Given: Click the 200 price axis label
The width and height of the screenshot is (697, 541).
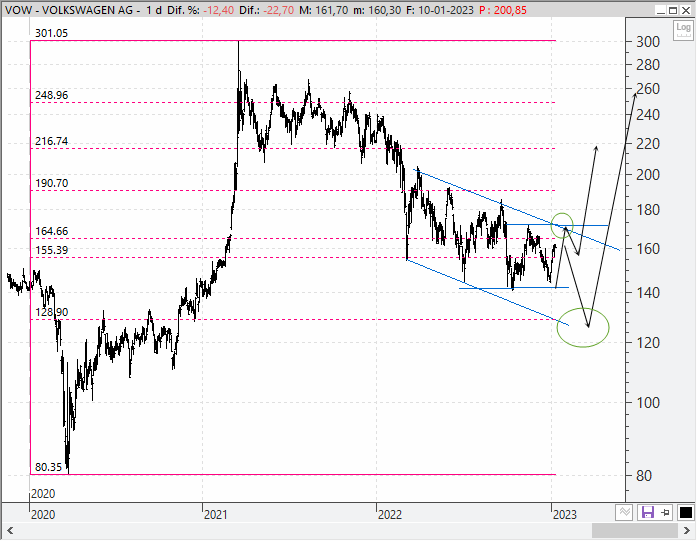Looking at the screenshot, I should [x=648, y=175].
